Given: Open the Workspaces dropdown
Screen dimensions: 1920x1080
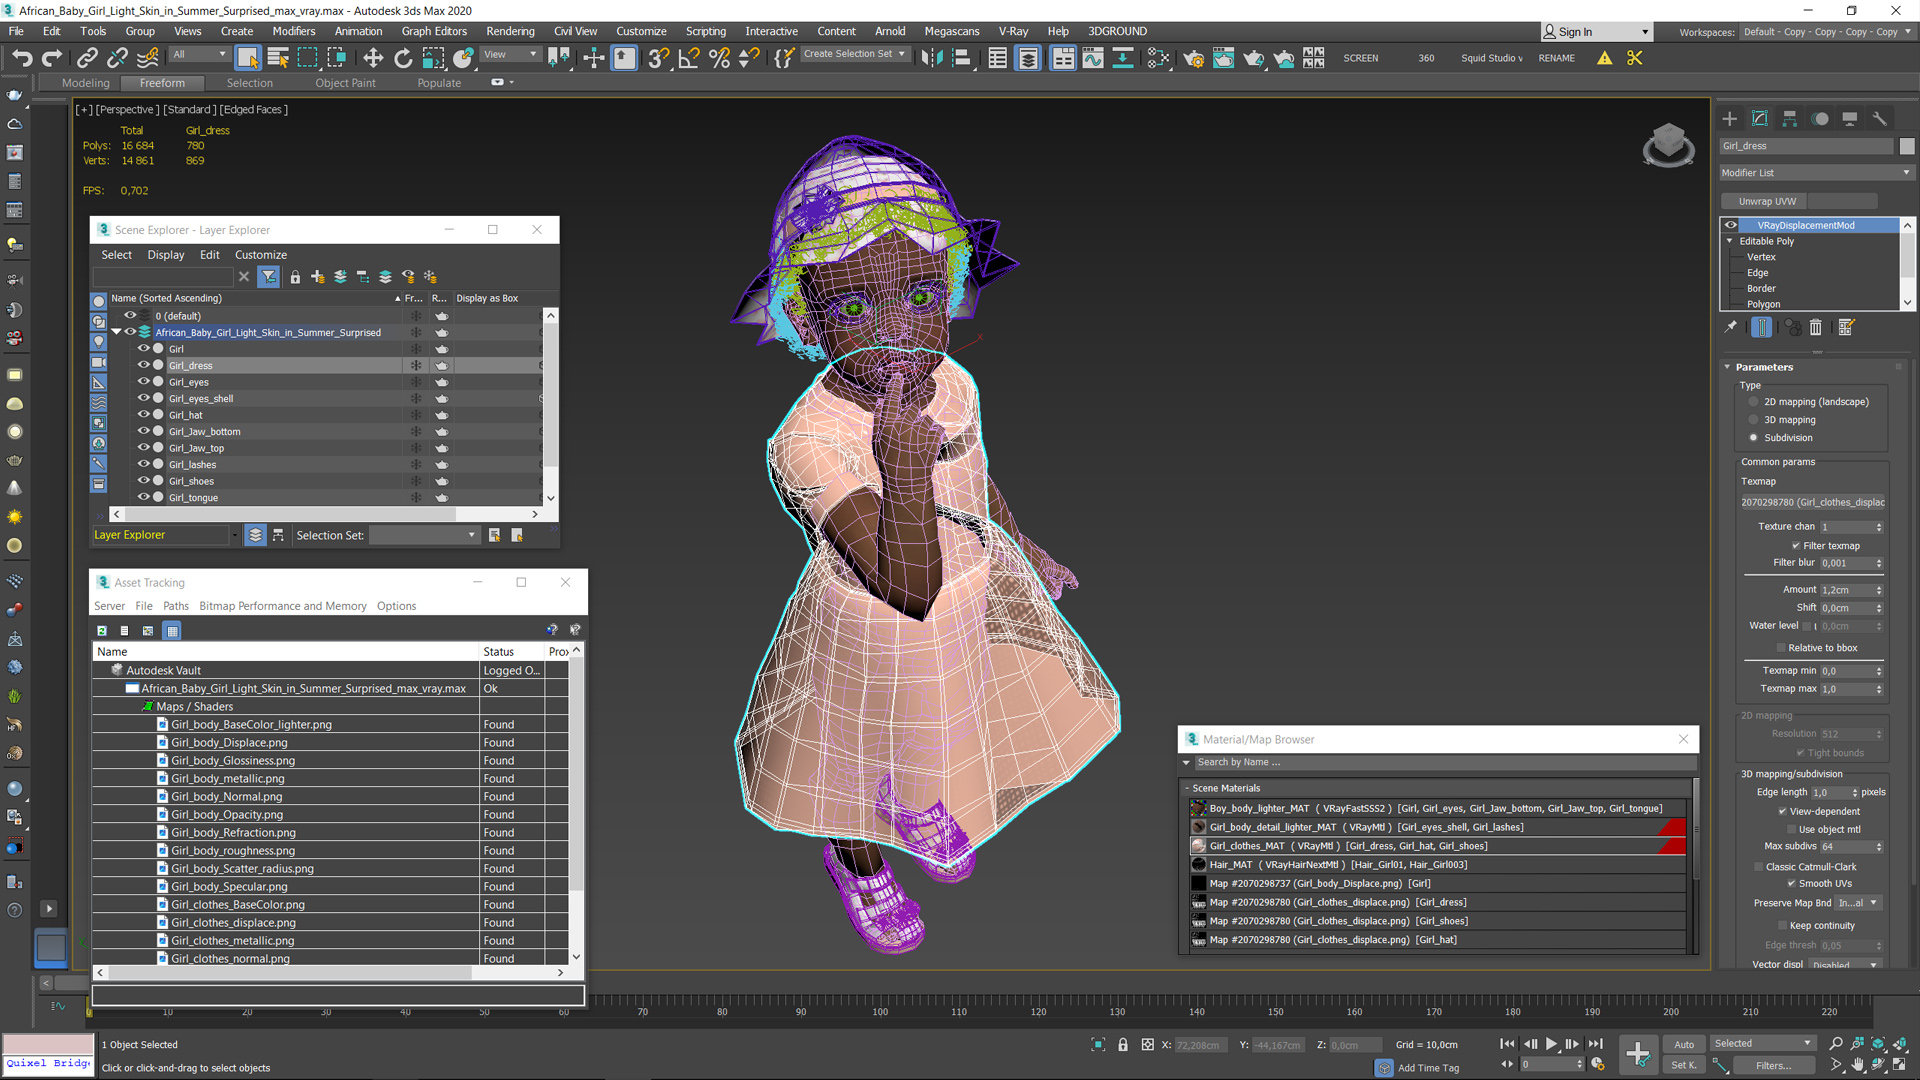Looking at the screenshot, I should click(x=1826, y=32).
